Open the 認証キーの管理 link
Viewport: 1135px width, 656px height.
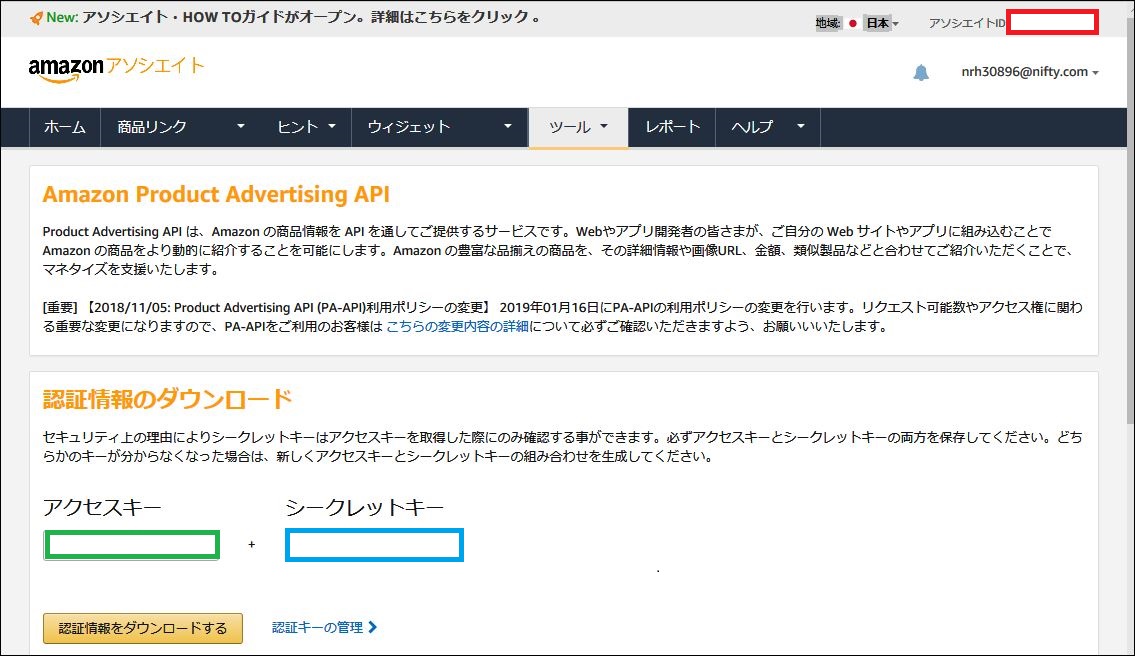point(324,628)
